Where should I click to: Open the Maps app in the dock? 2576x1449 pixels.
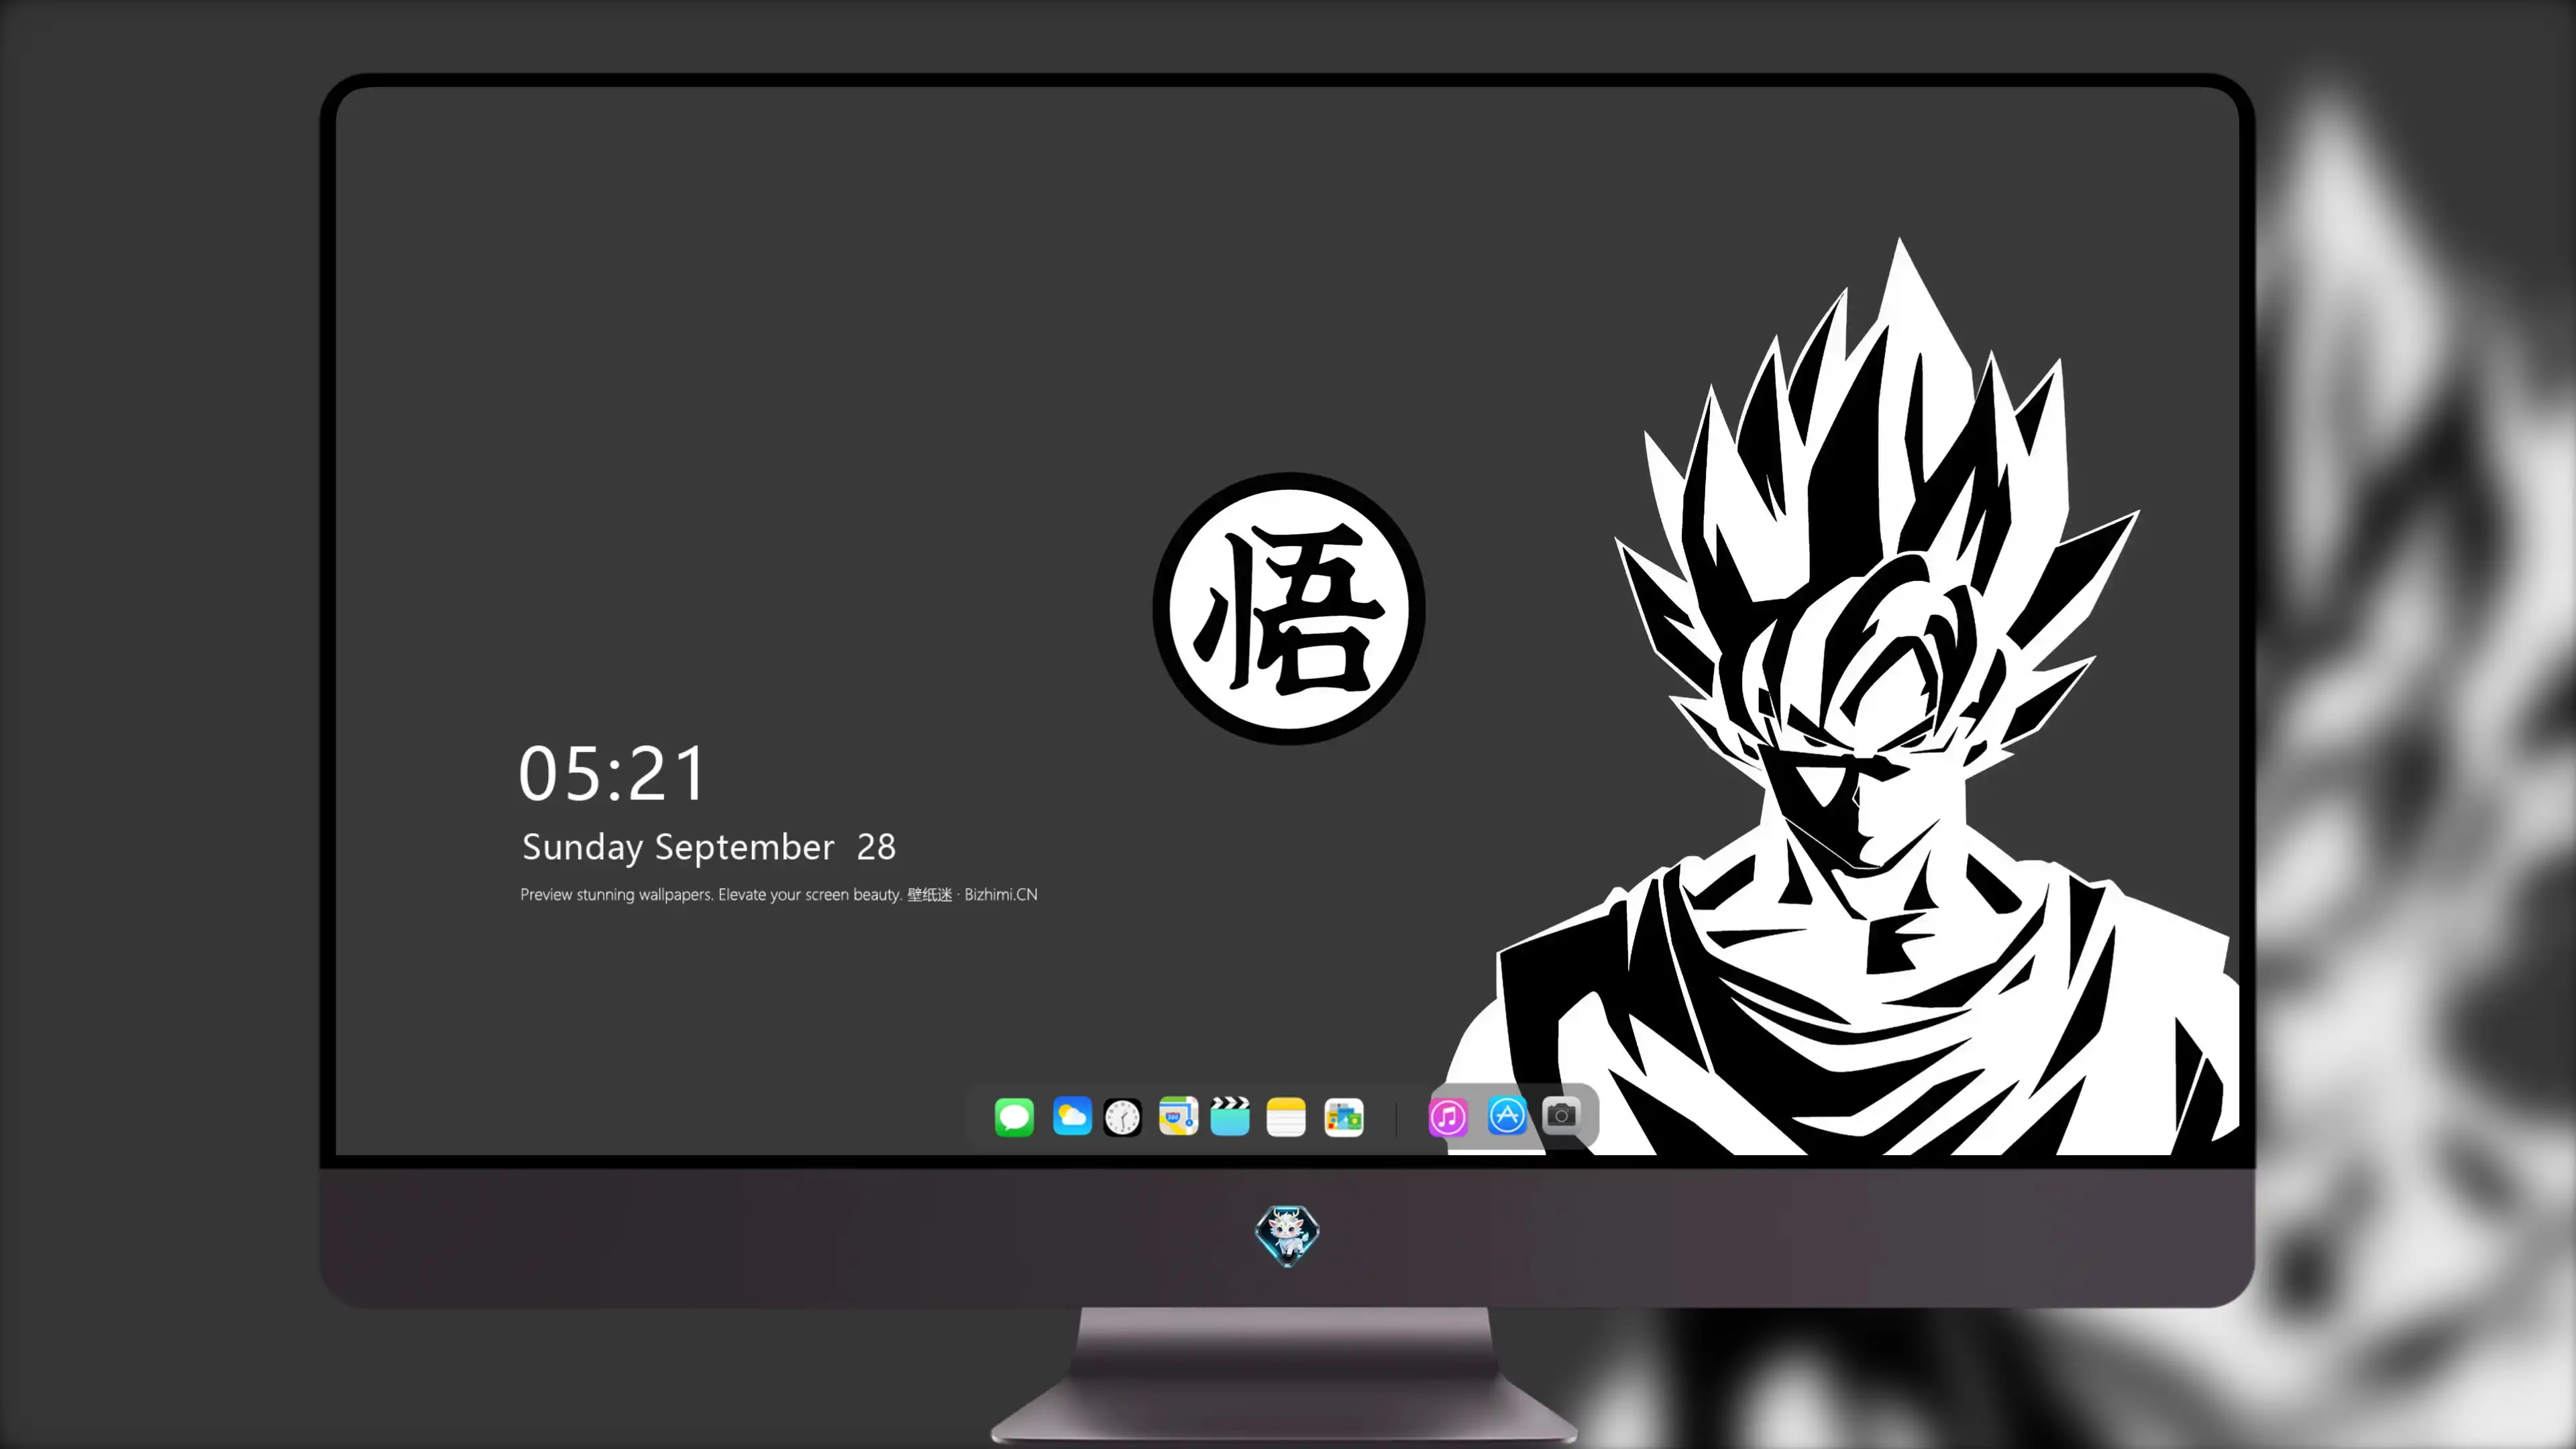pyautogui.click(x=1178, y=1116)
